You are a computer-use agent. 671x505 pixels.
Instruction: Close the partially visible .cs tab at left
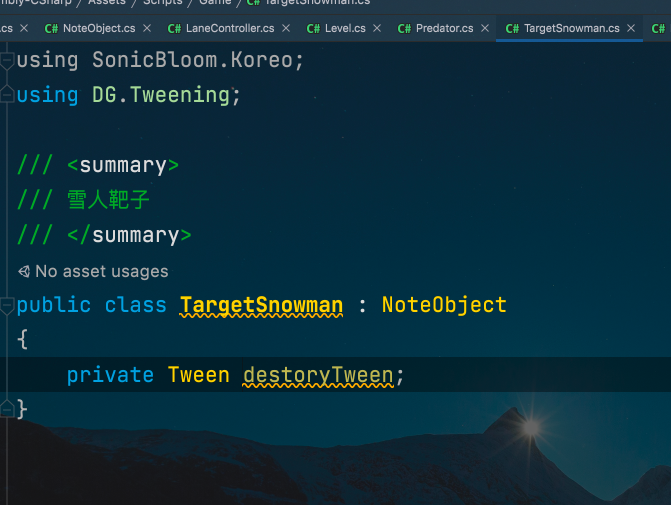tap(24, 28)
